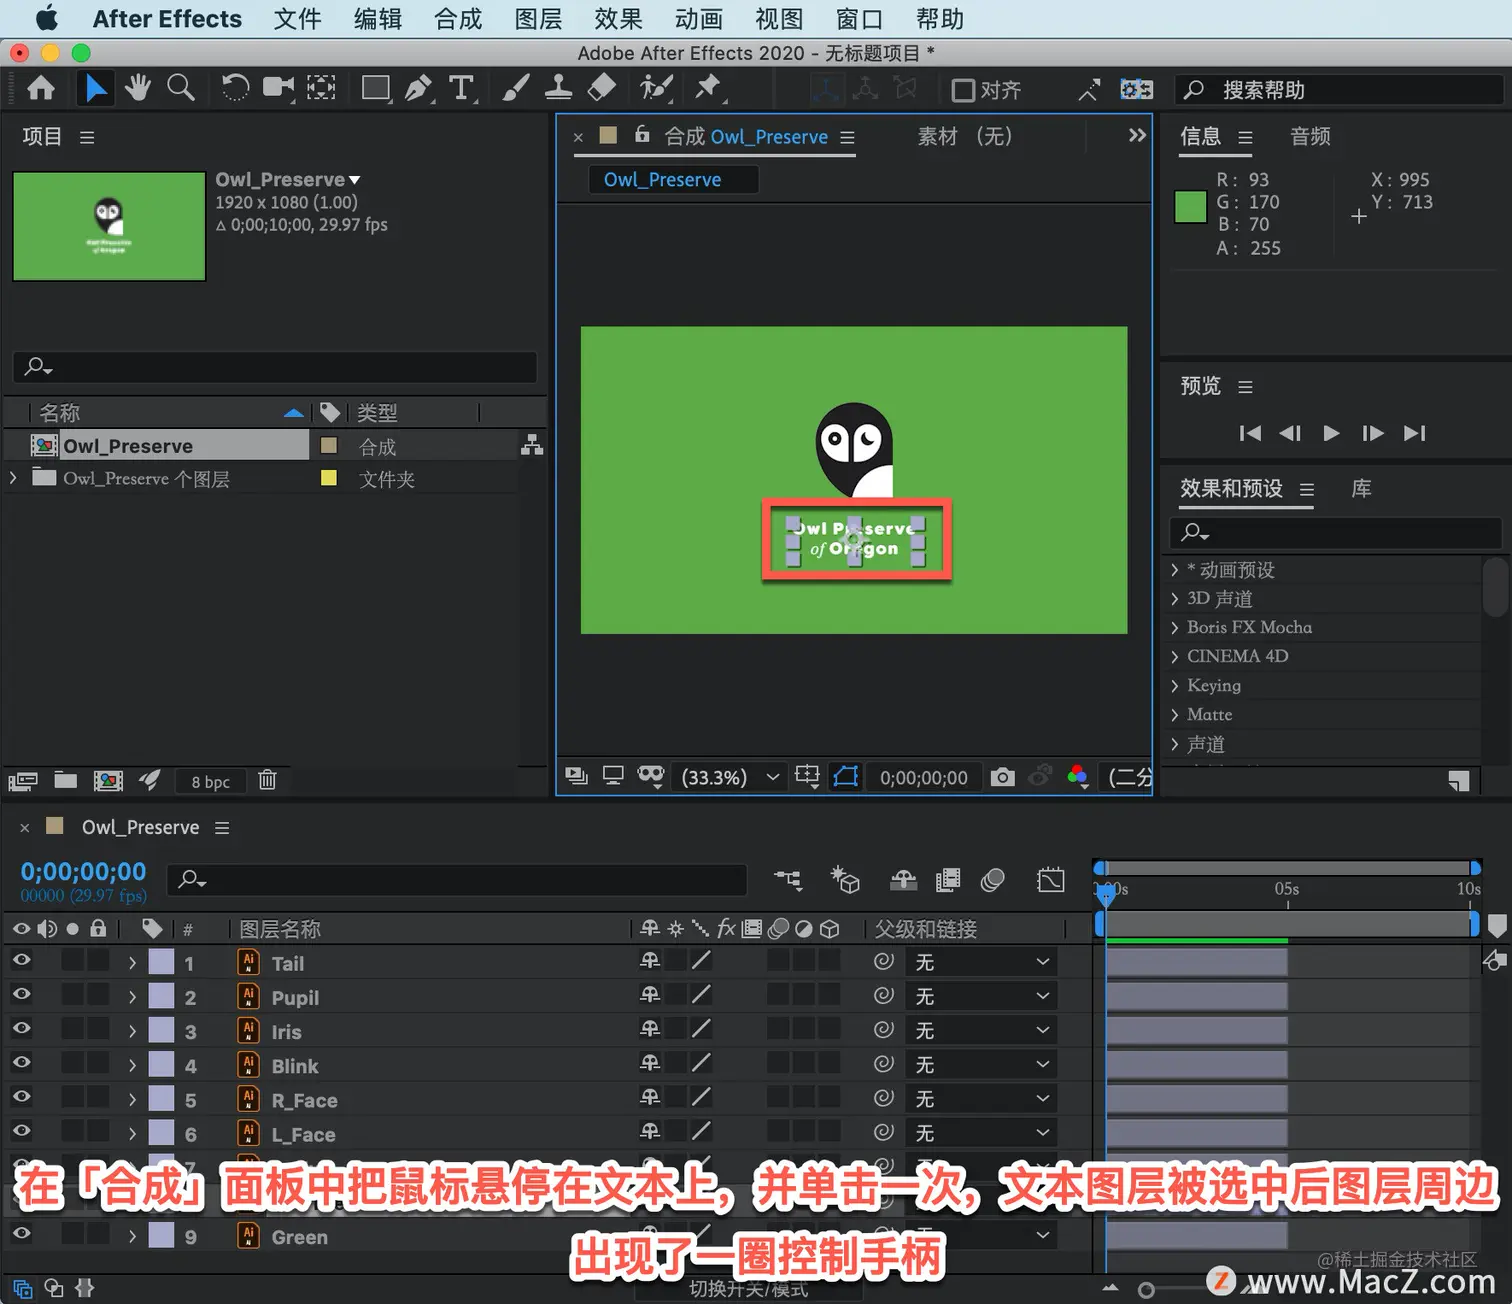
Task: Hide the Tail layer with eye toggle
Action: tap(21, 960)
